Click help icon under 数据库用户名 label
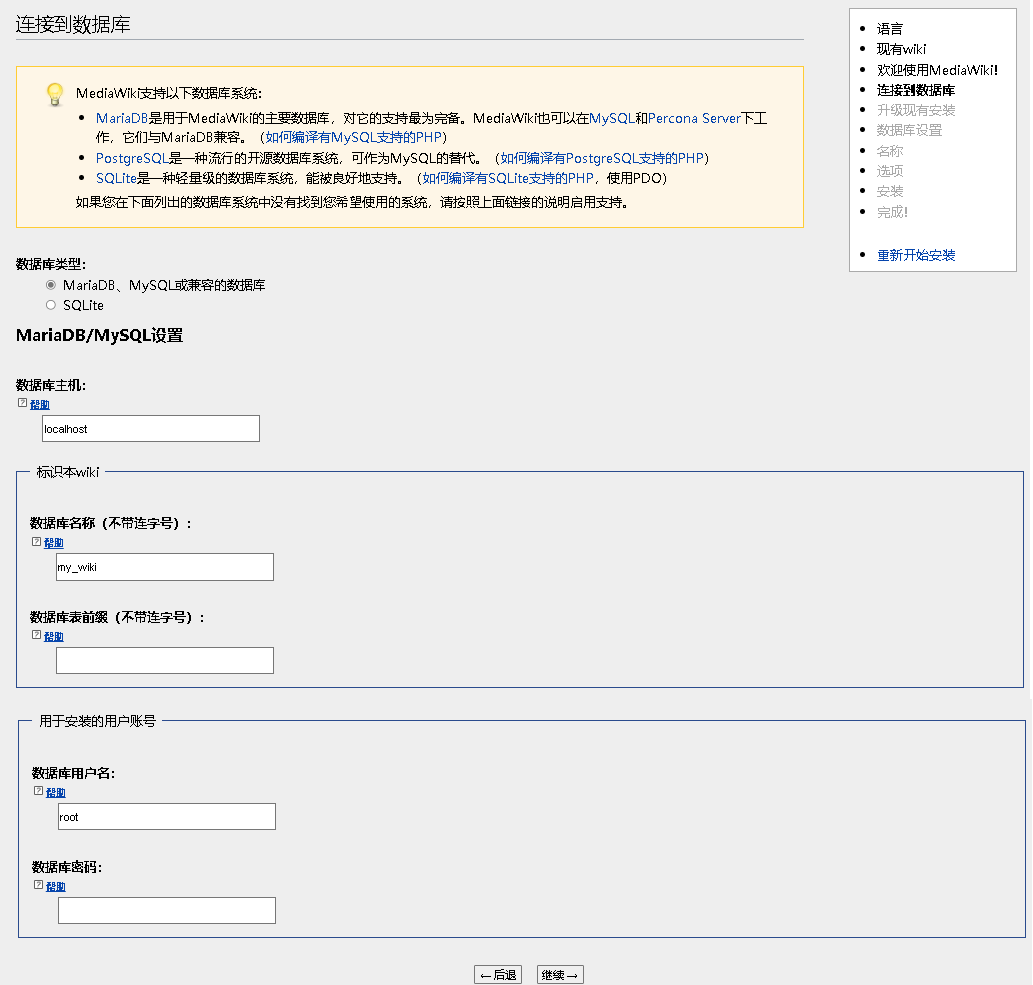The image size is (1033, 985). click(38, 791)
